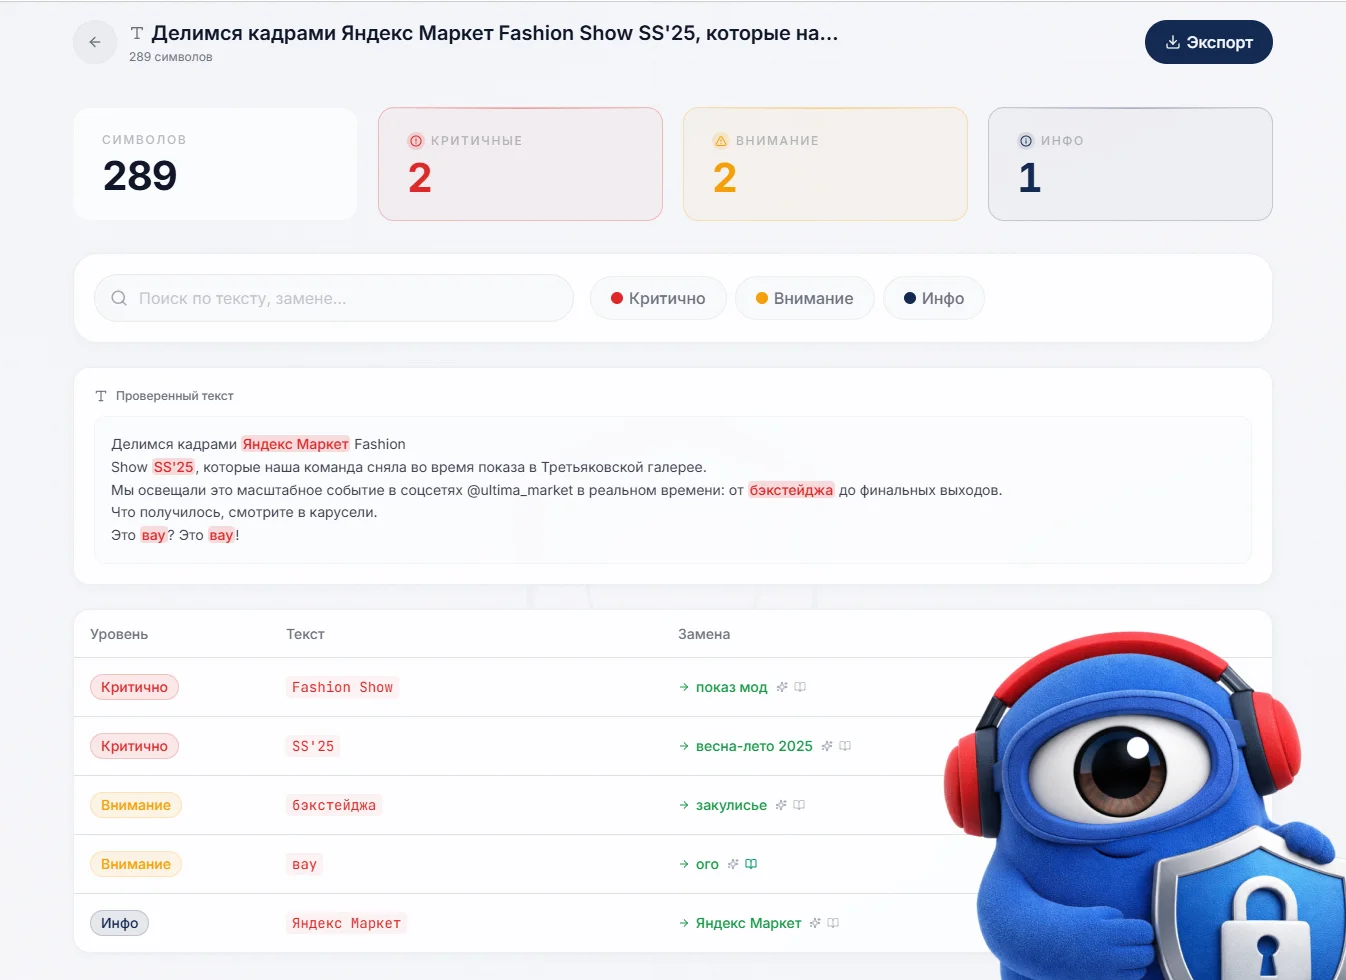Click the book icon beside 'весна-лето 2025'
Viewport: 1346px width, 980px height.
click(x=845, y=746)
